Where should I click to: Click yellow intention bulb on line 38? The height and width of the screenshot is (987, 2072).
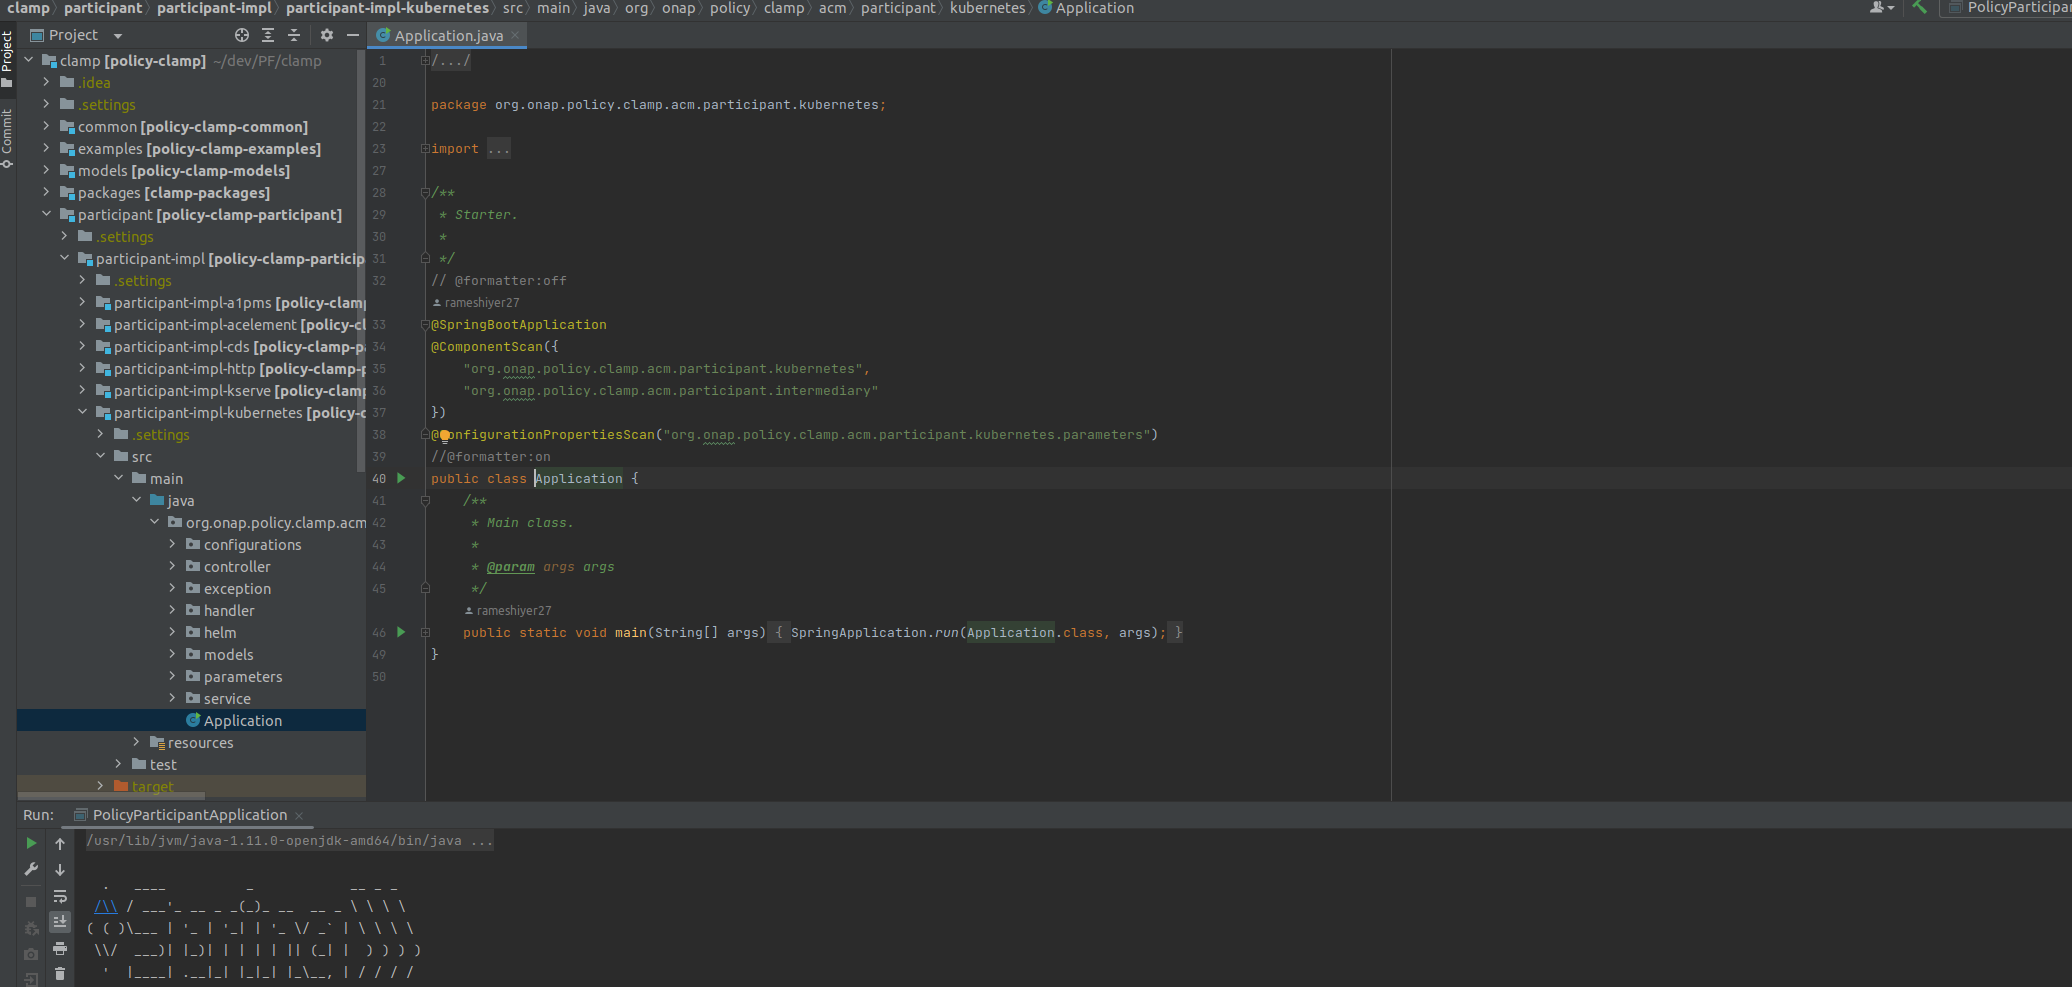point(445,435)
